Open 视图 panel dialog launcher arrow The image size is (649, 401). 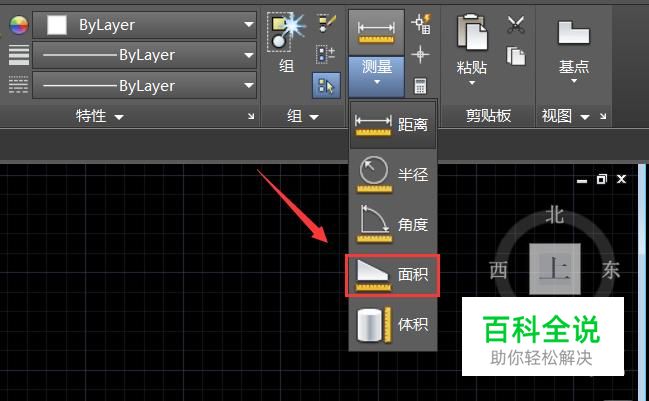click(603, 116)
